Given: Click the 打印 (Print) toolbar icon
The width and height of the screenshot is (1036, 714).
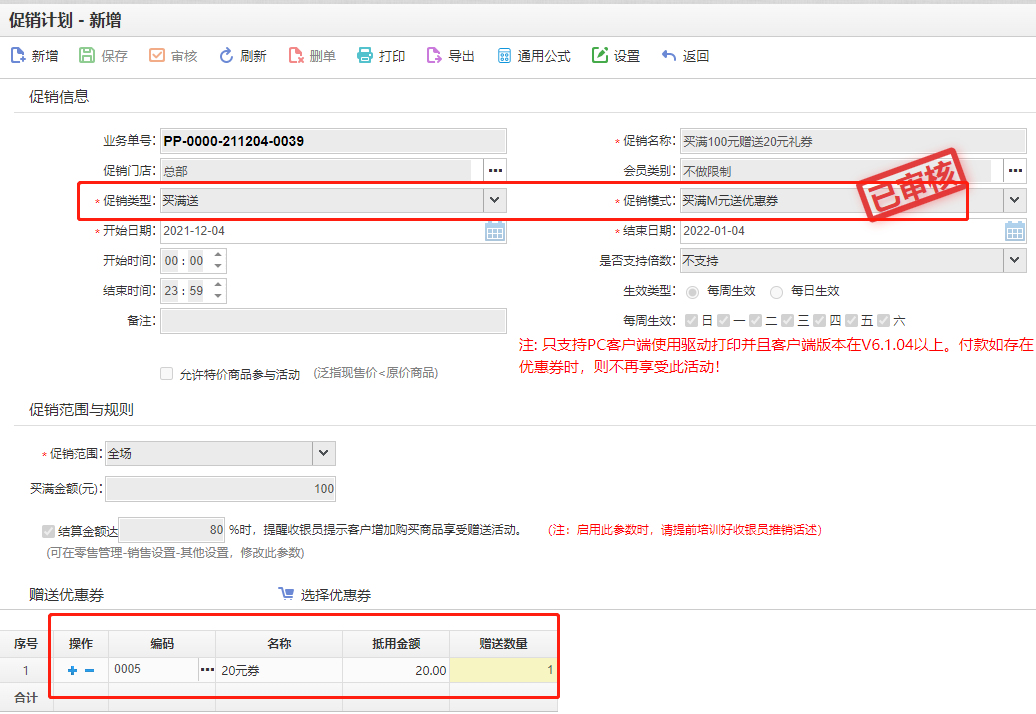Looking at the screenshot, I should 365,56.
